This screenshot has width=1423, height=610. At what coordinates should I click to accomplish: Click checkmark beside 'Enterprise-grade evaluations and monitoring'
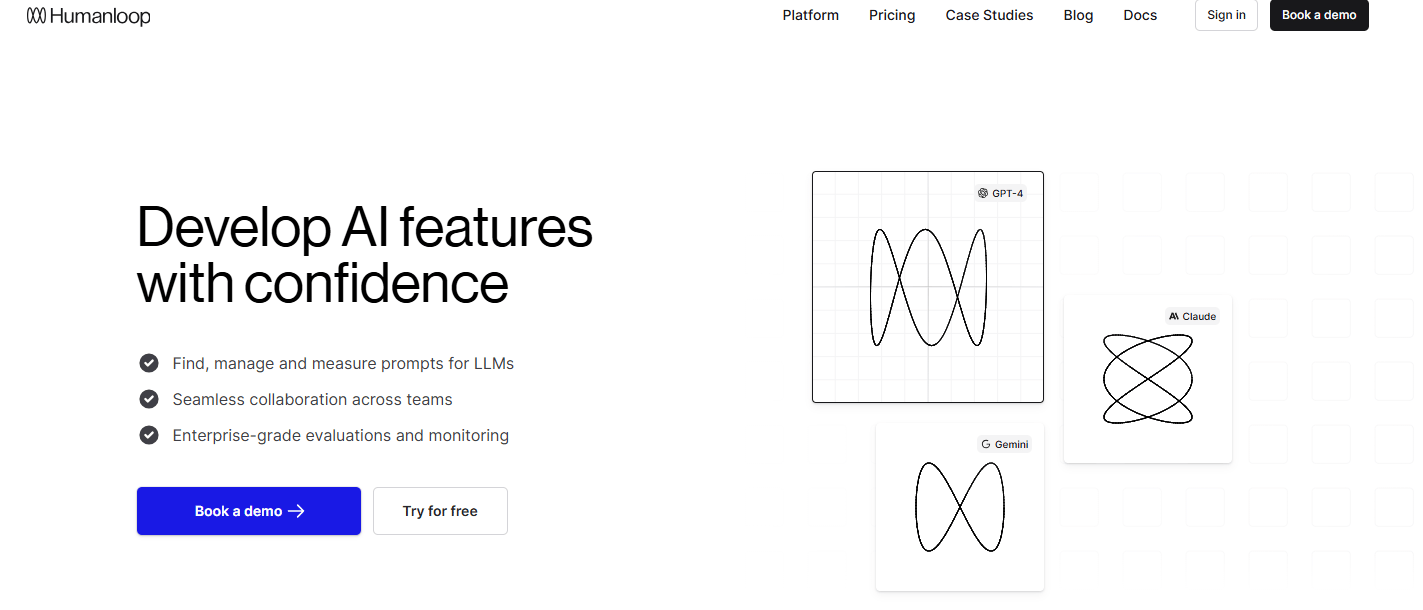(x=149, y=435)
